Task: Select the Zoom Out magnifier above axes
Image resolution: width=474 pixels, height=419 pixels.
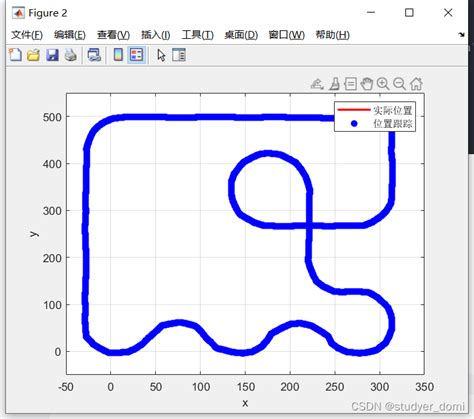Action: pyautogui.click(x=399, y=84)
